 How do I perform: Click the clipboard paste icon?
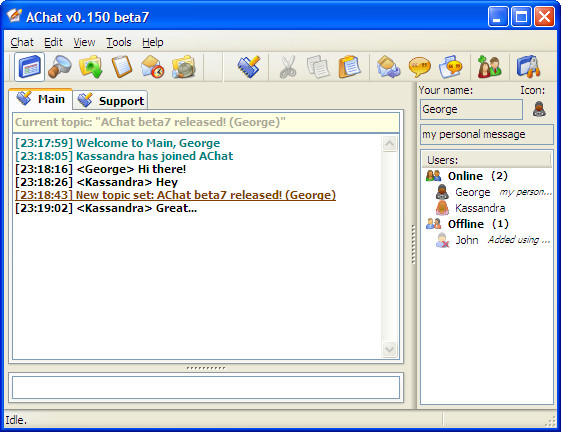pyautogui.click(x=350, y=67)
